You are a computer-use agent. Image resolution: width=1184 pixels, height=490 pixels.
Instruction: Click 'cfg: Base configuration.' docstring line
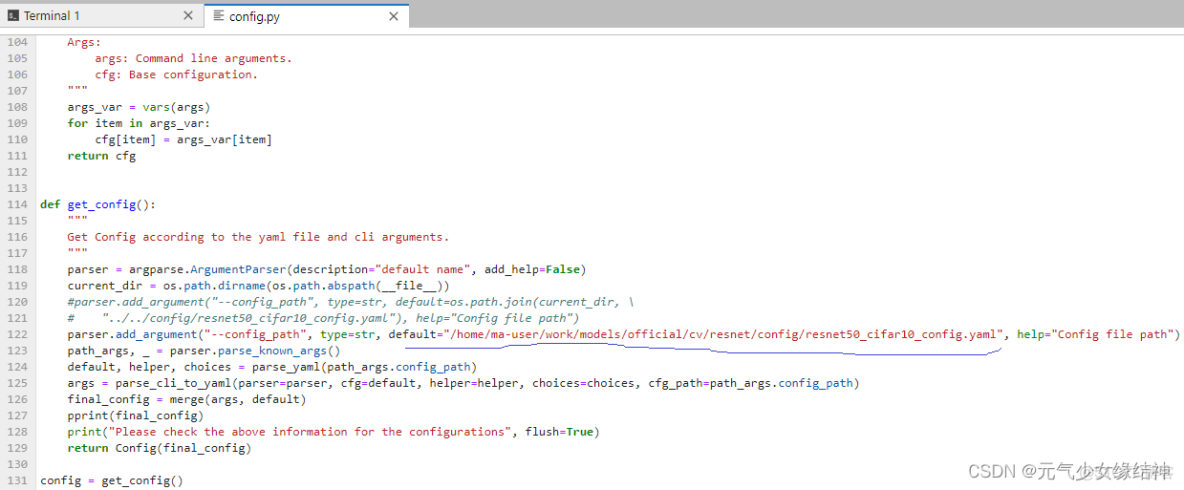(x=177, y=75)
